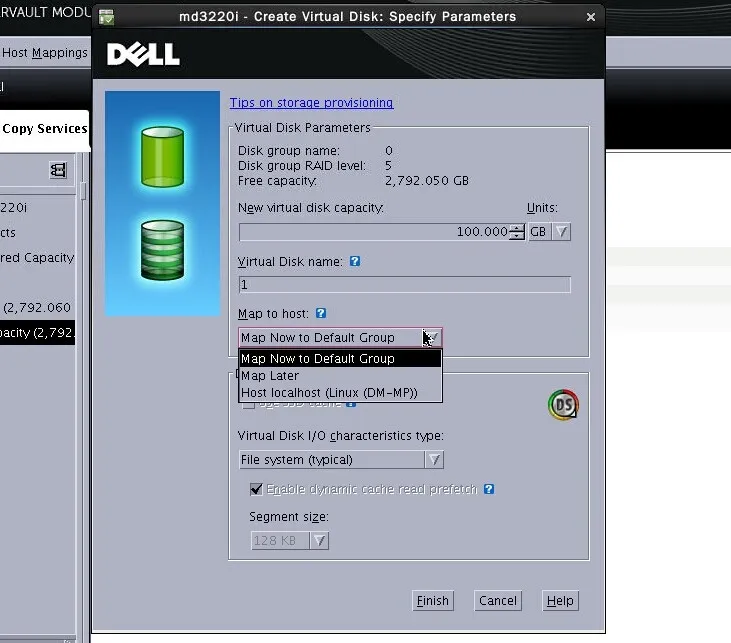Click the capacity spinner arrows
This screenshot has height=643, width=731.
click(x=517, y=232)
